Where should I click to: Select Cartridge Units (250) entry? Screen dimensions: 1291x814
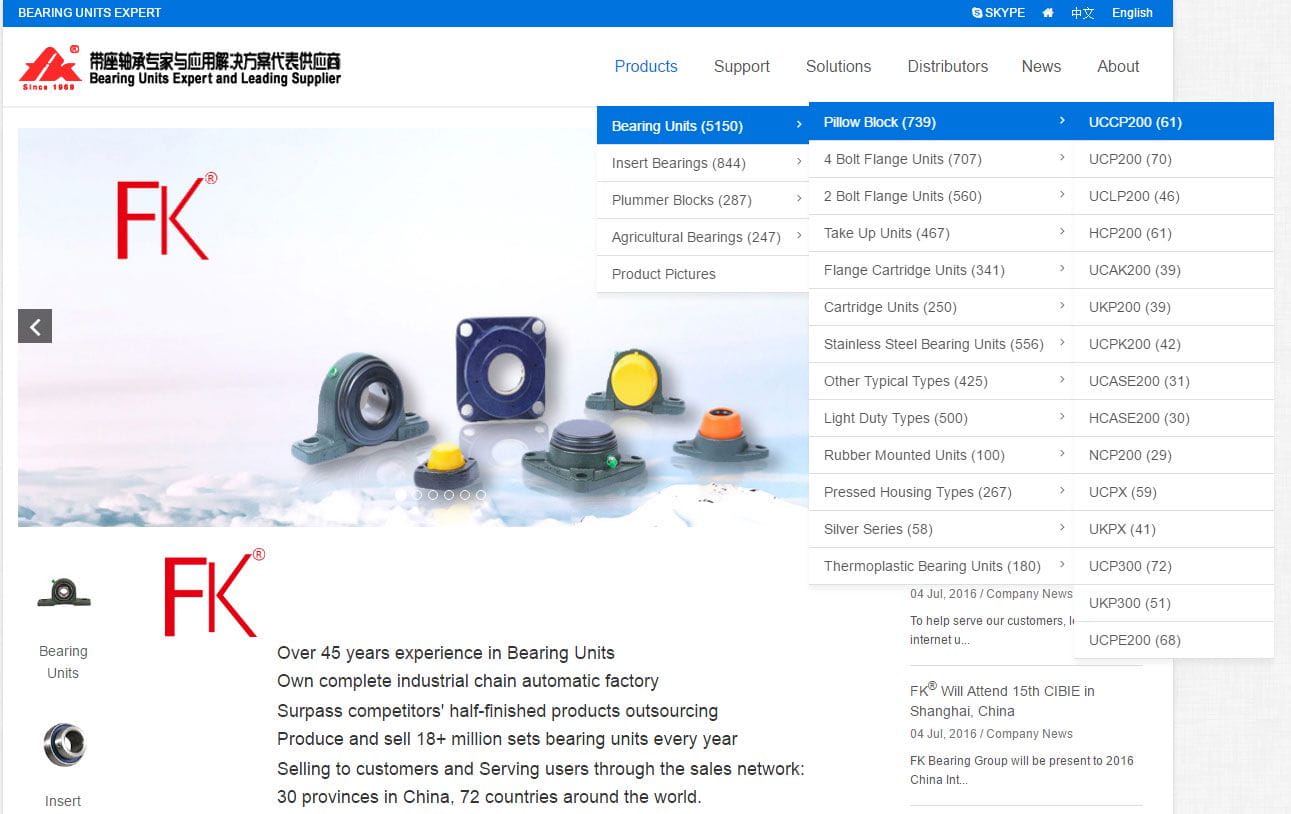[941, 307]
